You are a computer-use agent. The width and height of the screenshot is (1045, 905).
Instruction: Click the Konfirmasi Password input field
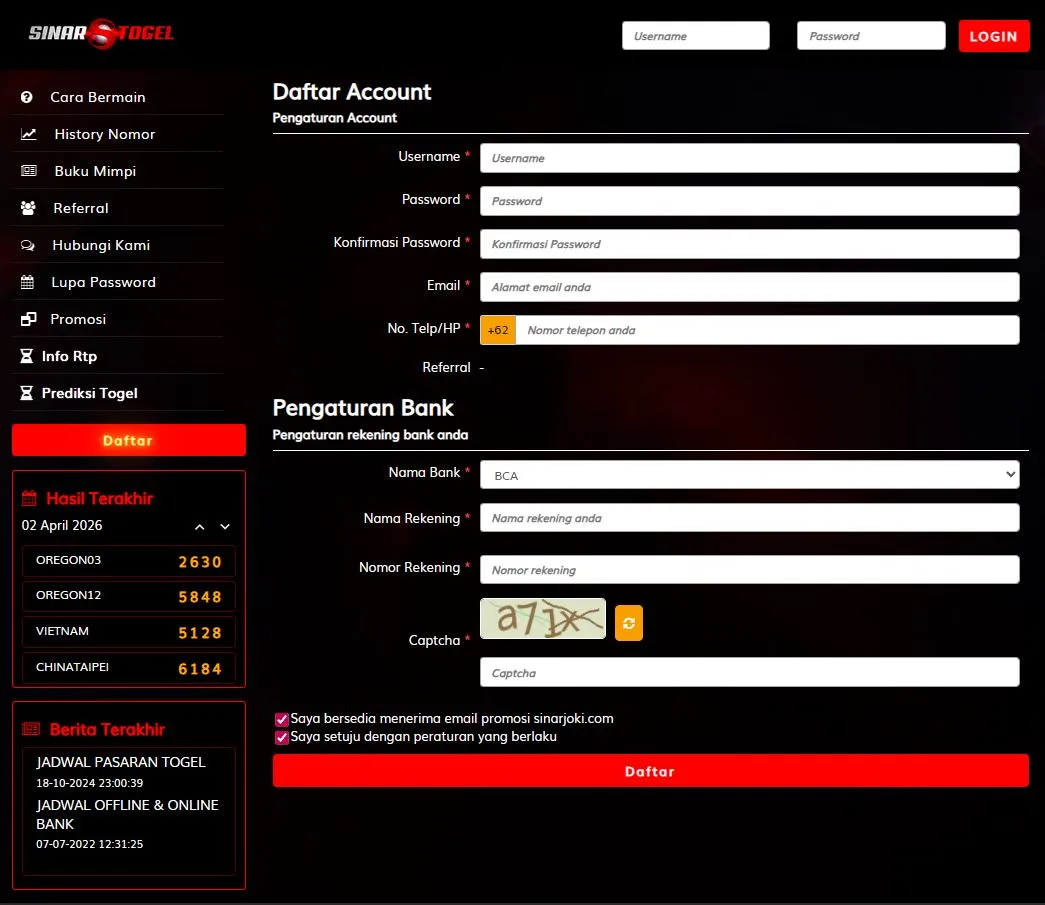point(750,243)
